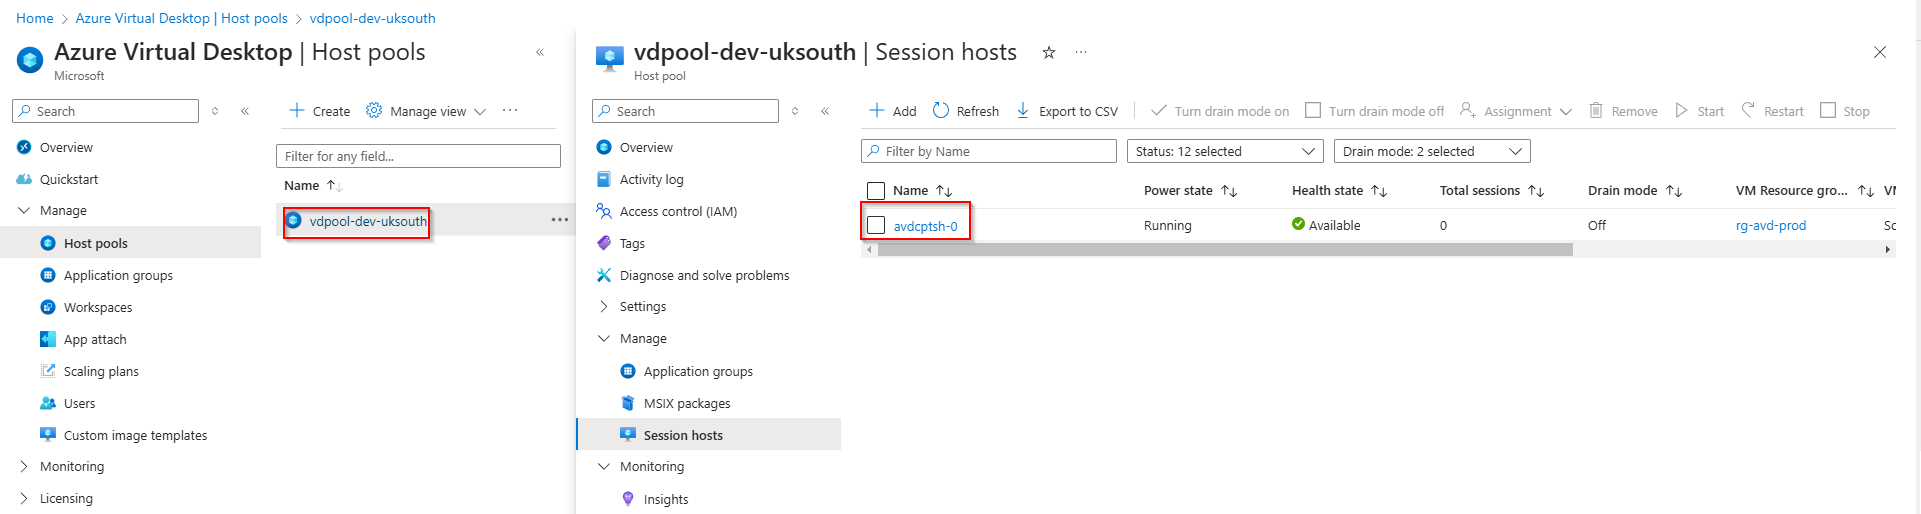1921x514 pixels.
Task: Expand the Settings section in host pool menu
Action: (x=604, y=307)
